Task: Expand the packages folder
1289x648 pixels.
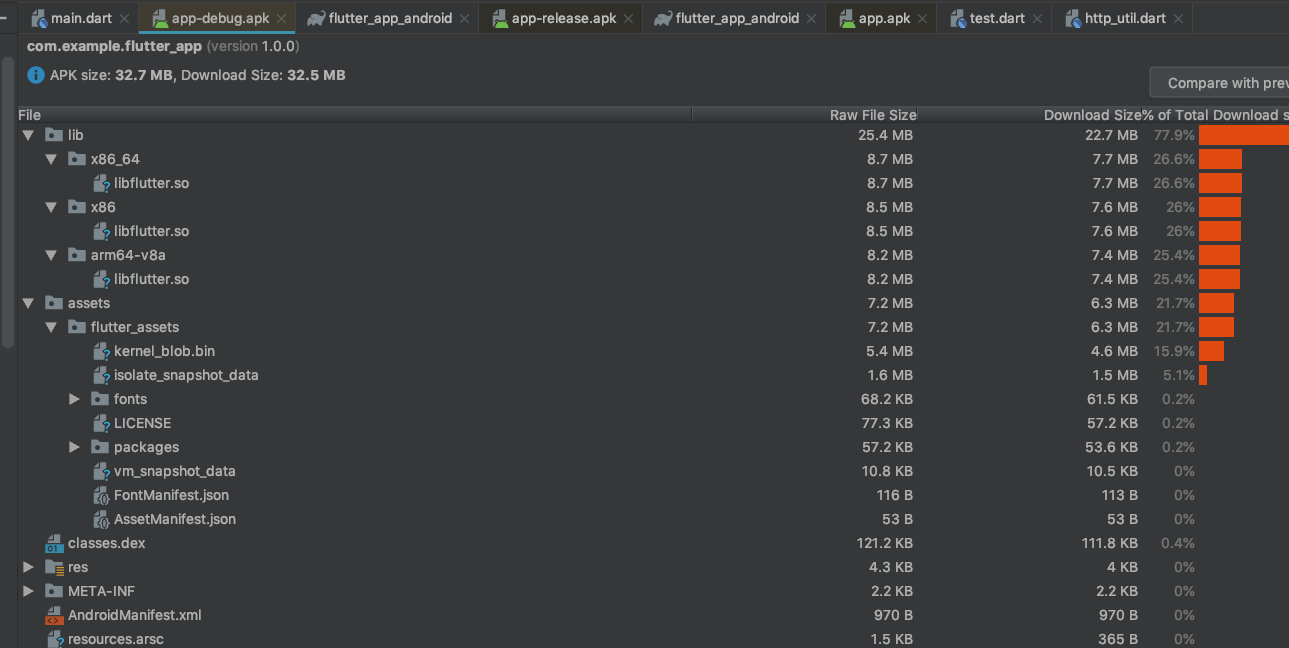Action: click(x=74, y=447)
